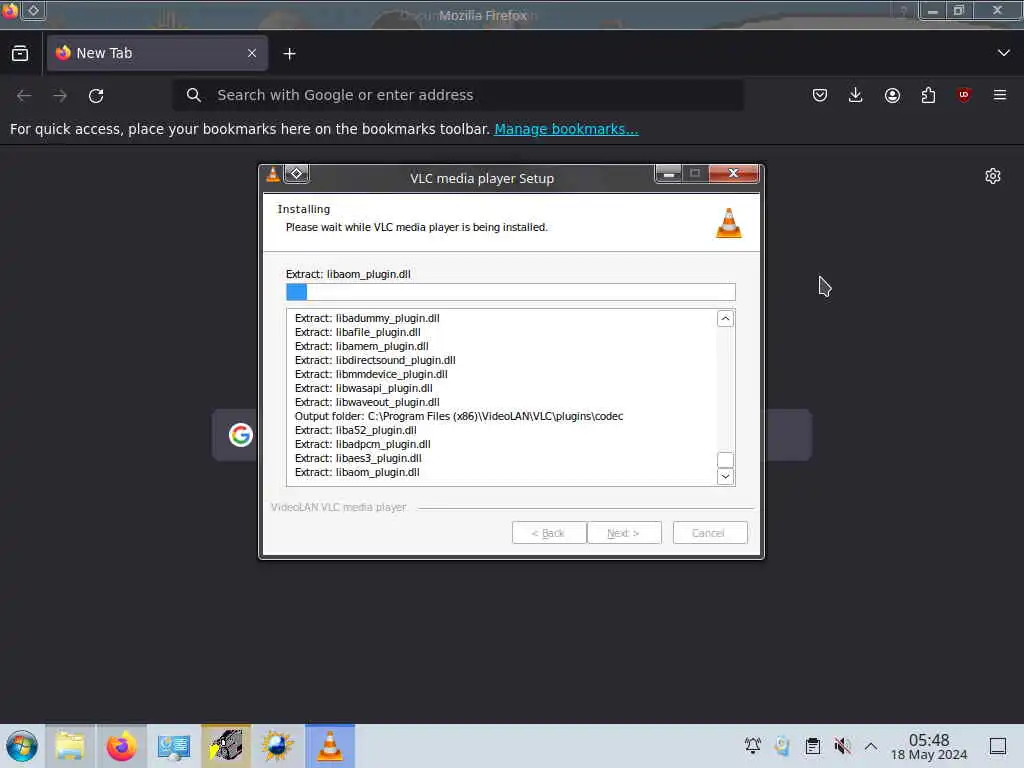Click the Next button in VLC Setup

pyautogui.click(x=624, y=533)
